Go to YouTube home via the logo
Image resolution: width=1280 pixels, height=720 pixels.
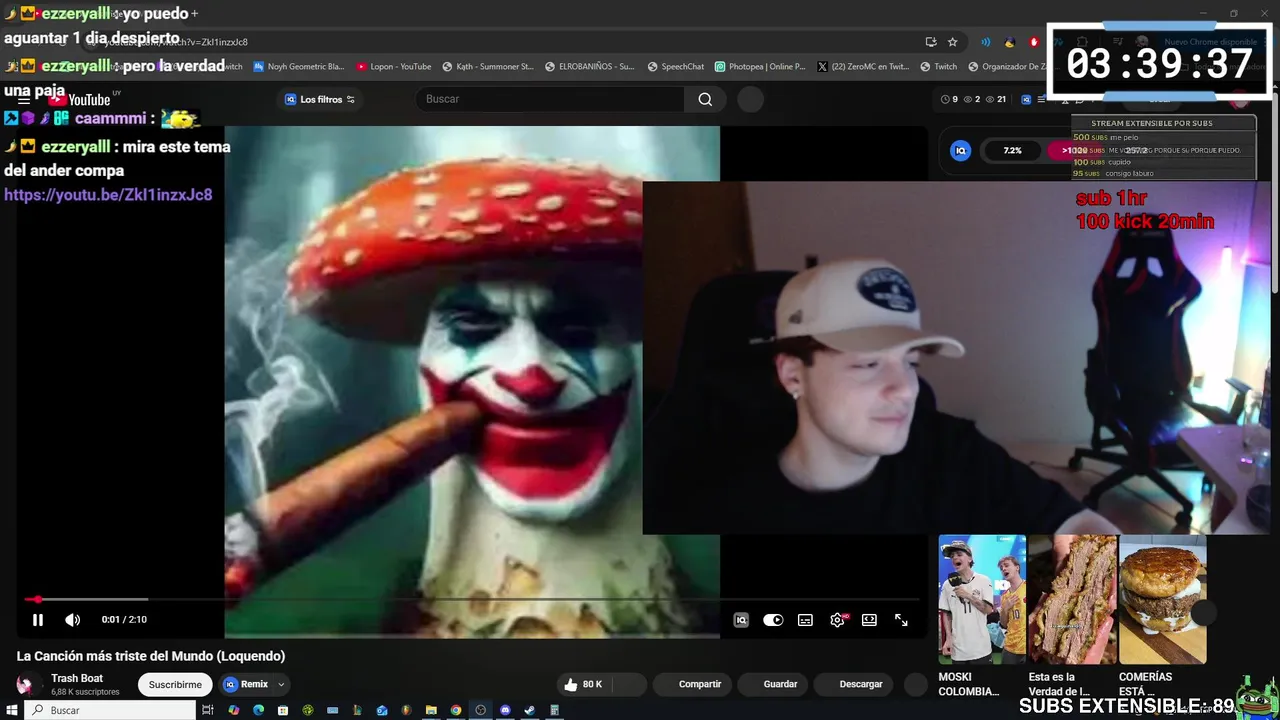(x=79, y=99)
